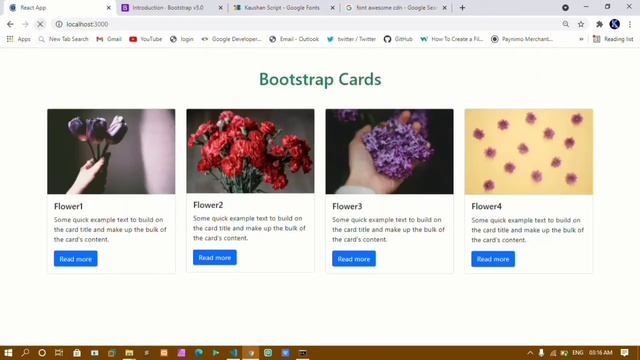Open the taskbar clock
Viewport: 640px width, 360px height.
pyautogui.click(x=601, y=353)
